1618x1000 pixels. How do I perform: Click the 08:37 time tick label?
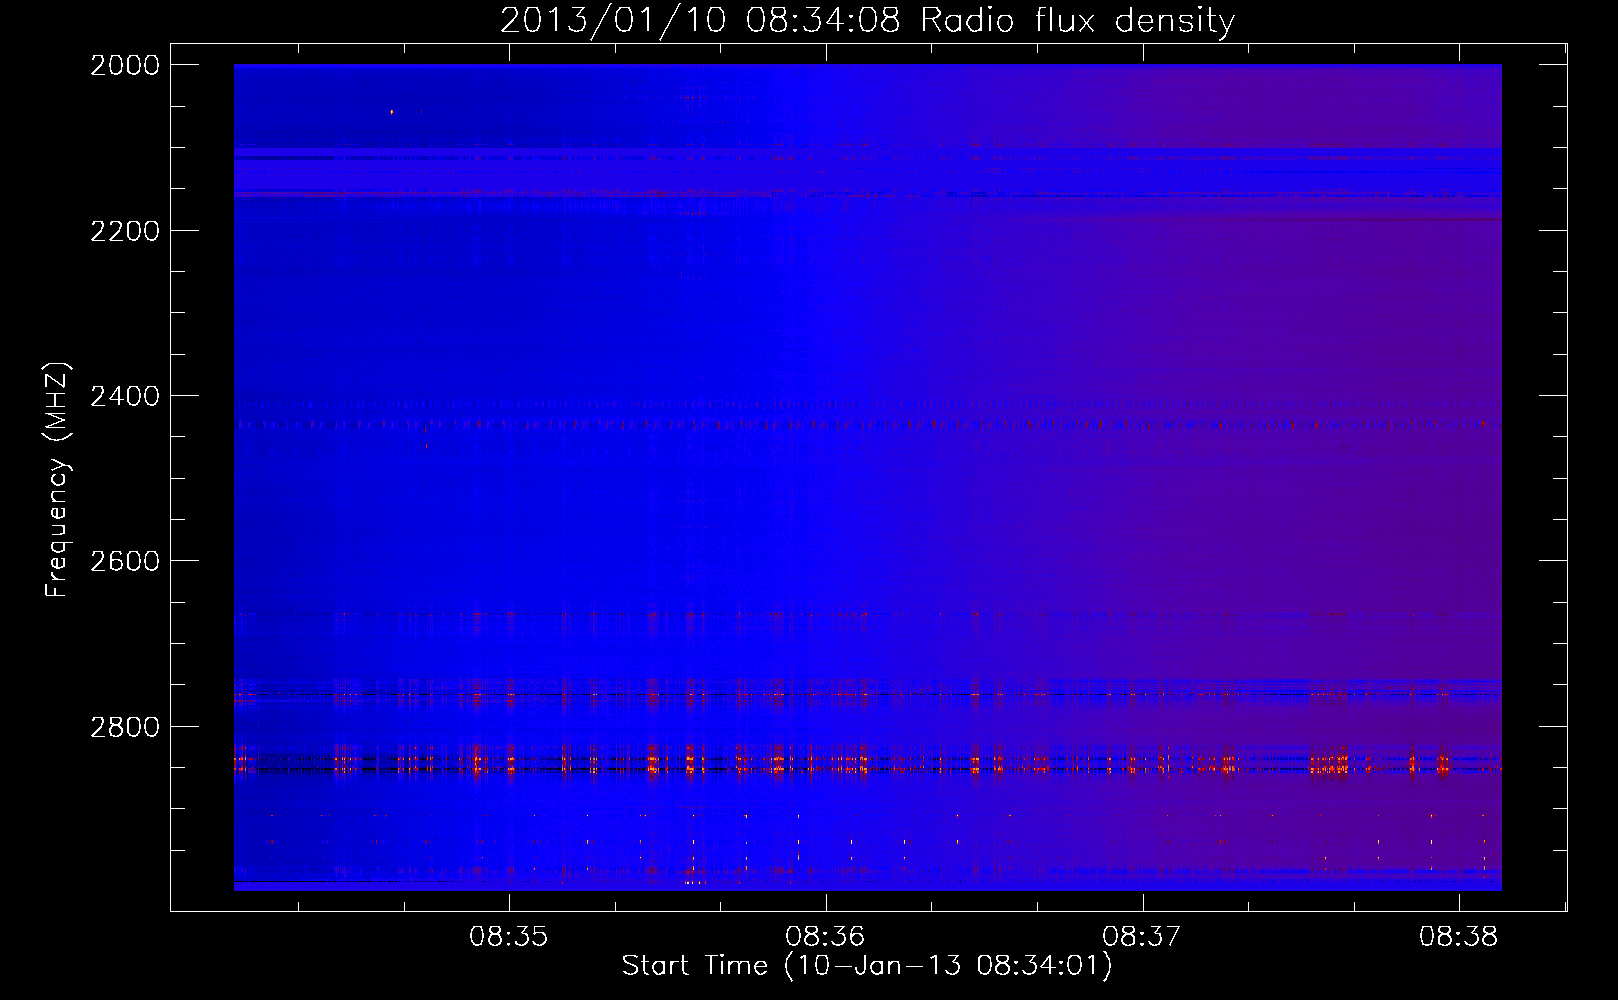pyautogui.click(x=1141, y=936)
